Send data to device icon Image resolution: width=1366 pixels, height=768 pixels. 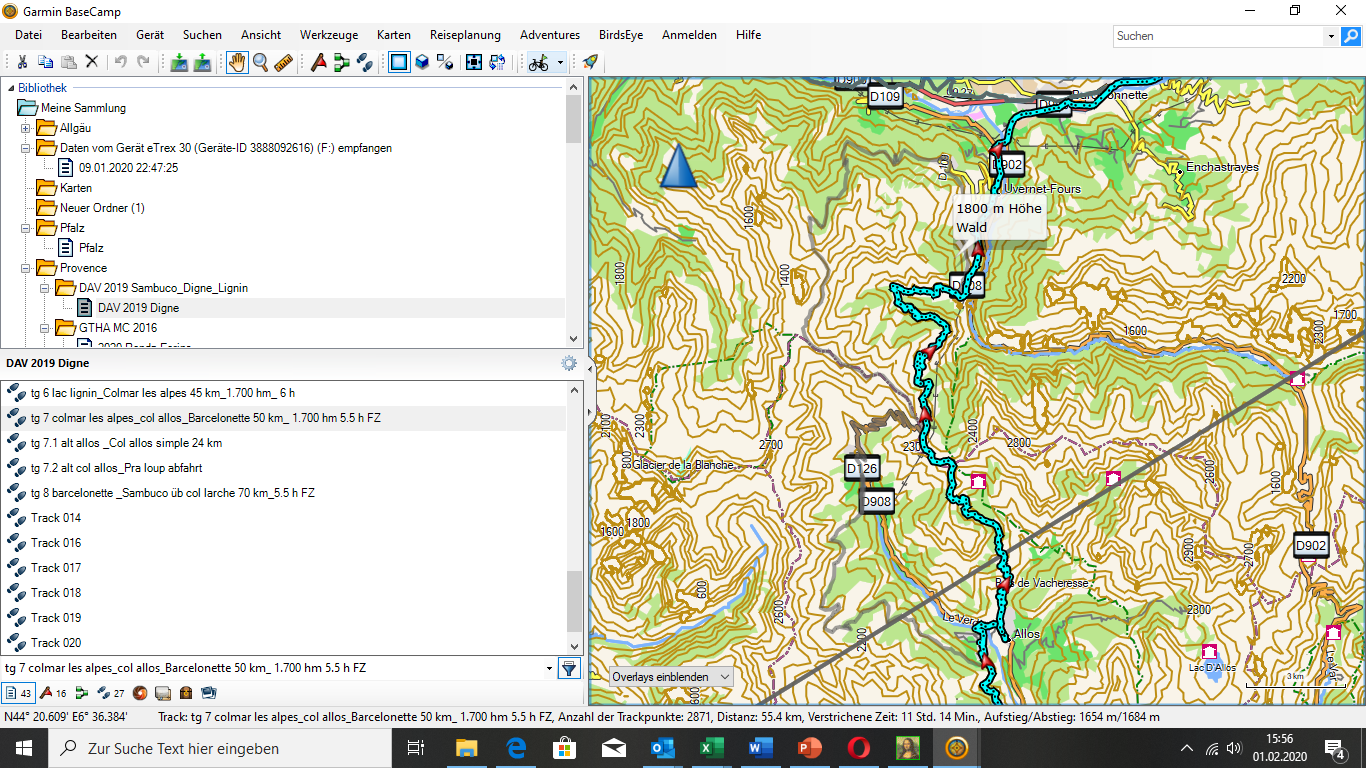(179, 62)
